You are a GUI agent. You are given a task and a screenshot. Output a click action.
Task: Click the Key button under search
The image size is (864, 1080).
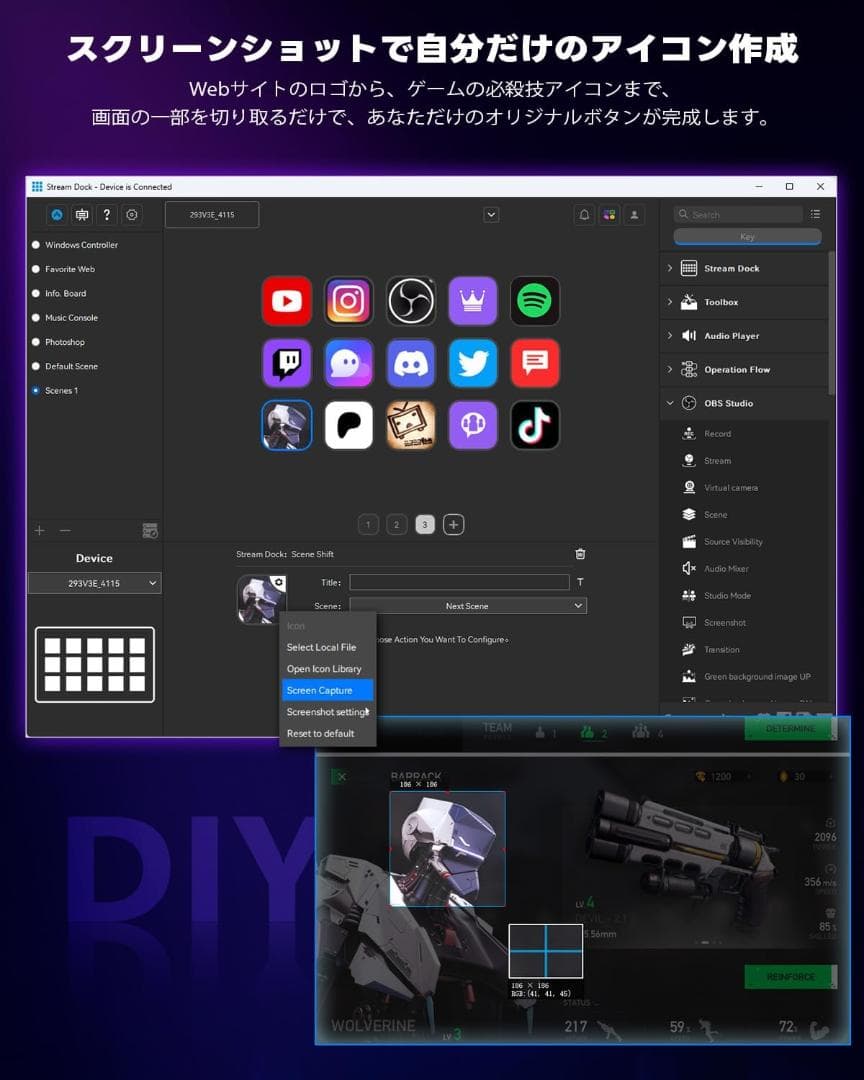748,237
